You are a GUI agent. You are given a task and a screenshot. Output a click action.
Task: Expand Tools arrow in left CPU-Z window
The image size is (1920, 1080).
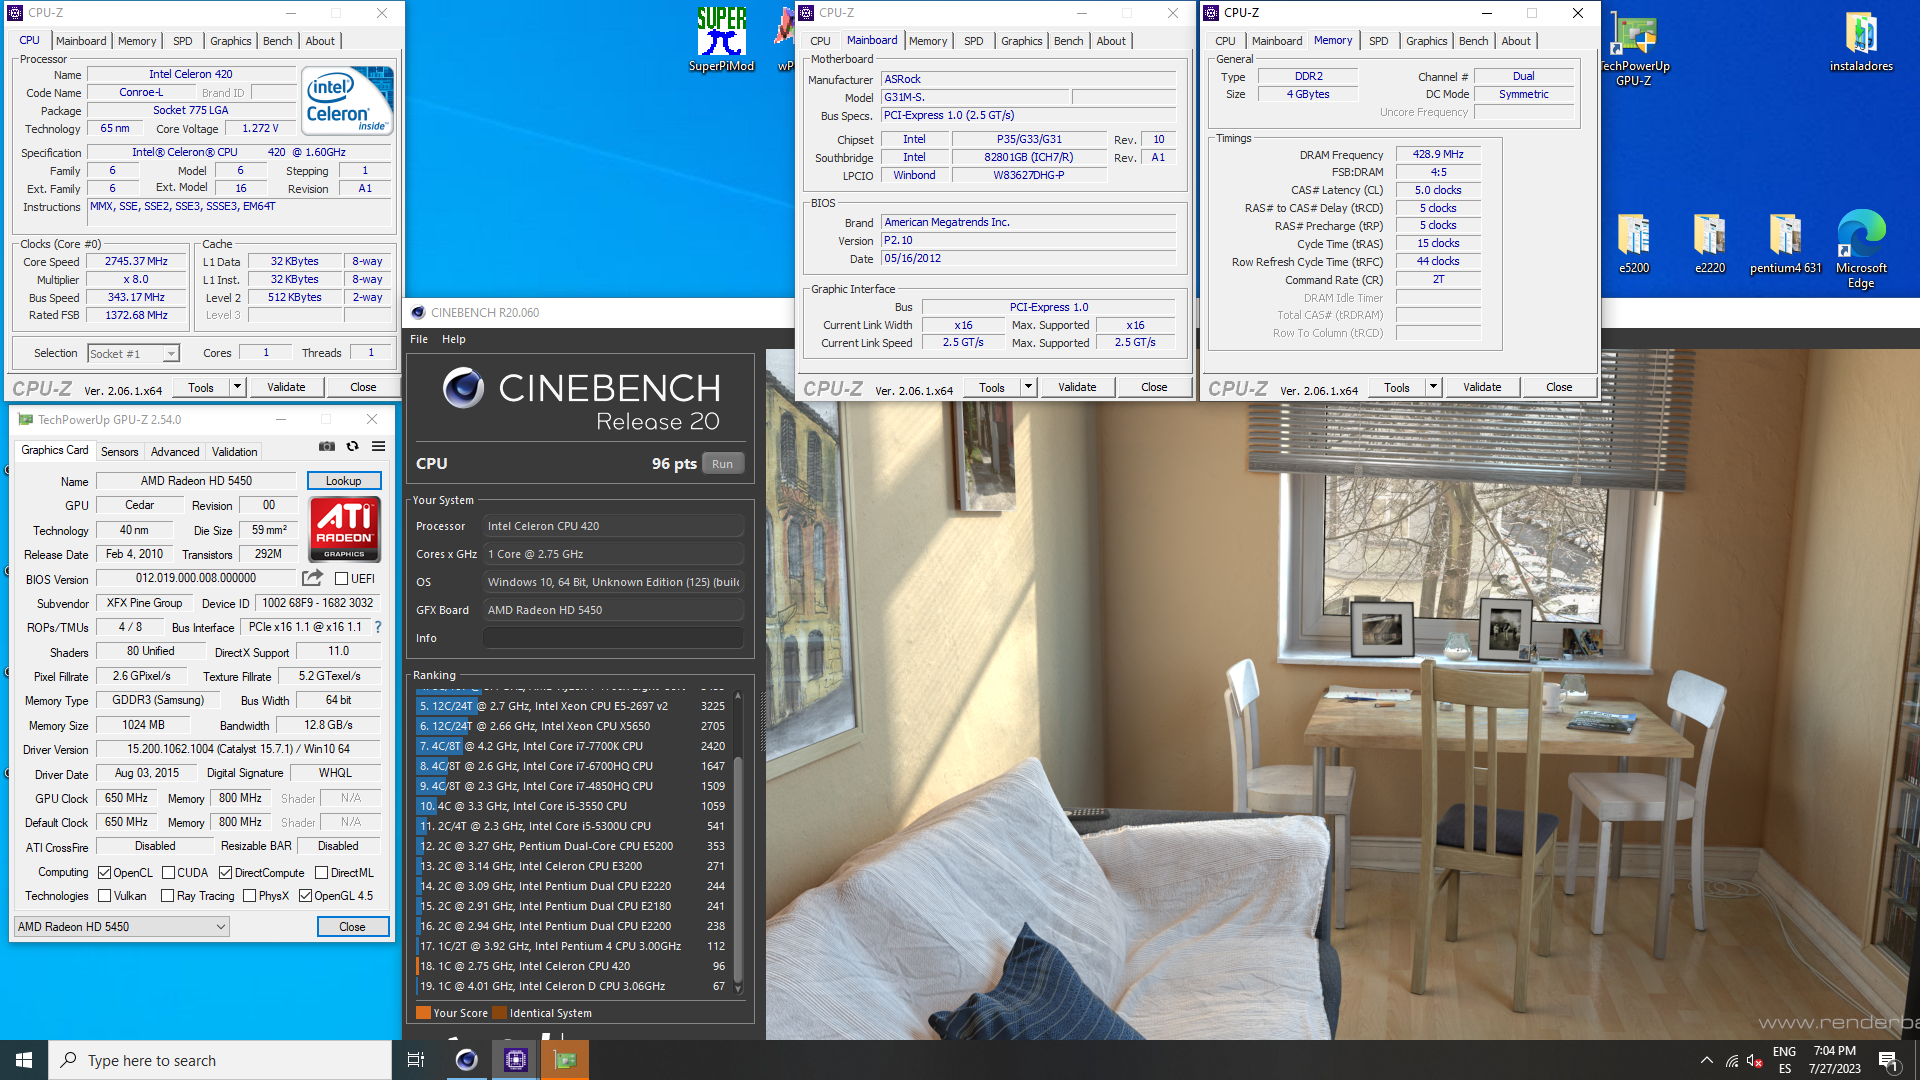click(x=238, y=387)
